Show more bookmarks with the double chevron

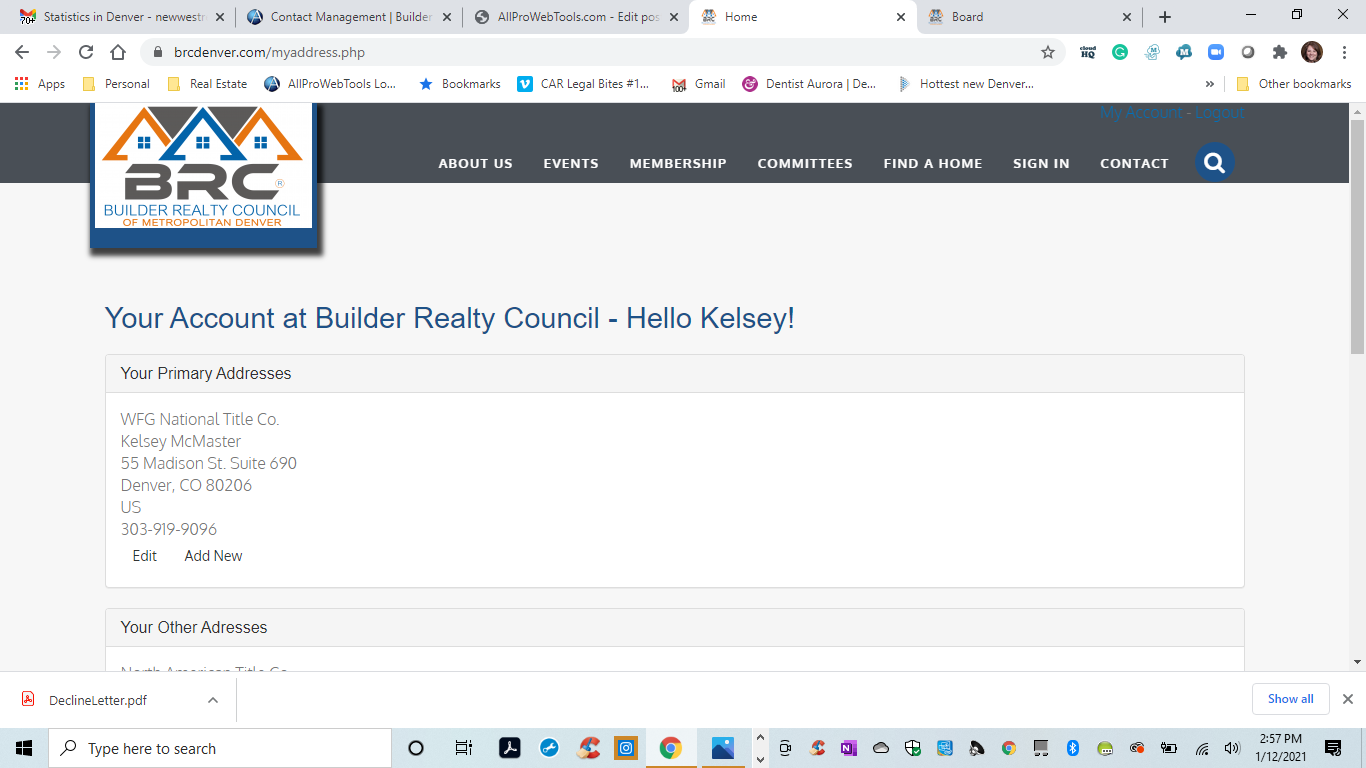(1210, 84)
